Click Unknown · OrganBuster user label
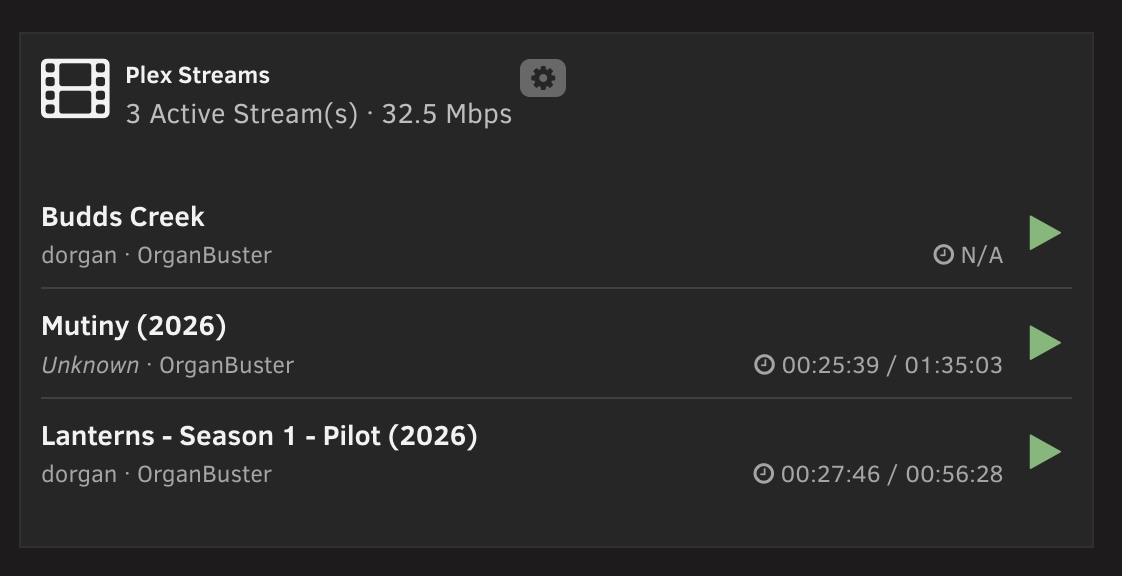The width and height of the screenshot is (1122, 576). (x=167, y=365)
